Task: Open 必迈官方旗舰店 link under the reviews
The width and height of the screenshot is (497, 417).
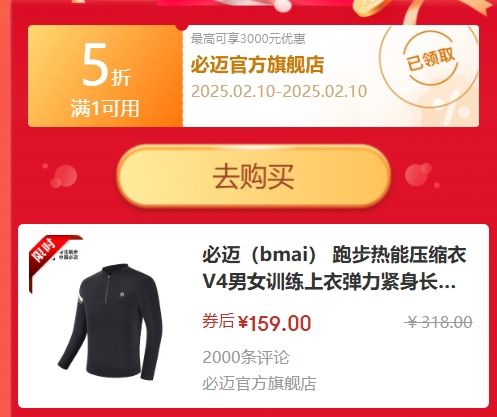Action: (x=259, y=384)
